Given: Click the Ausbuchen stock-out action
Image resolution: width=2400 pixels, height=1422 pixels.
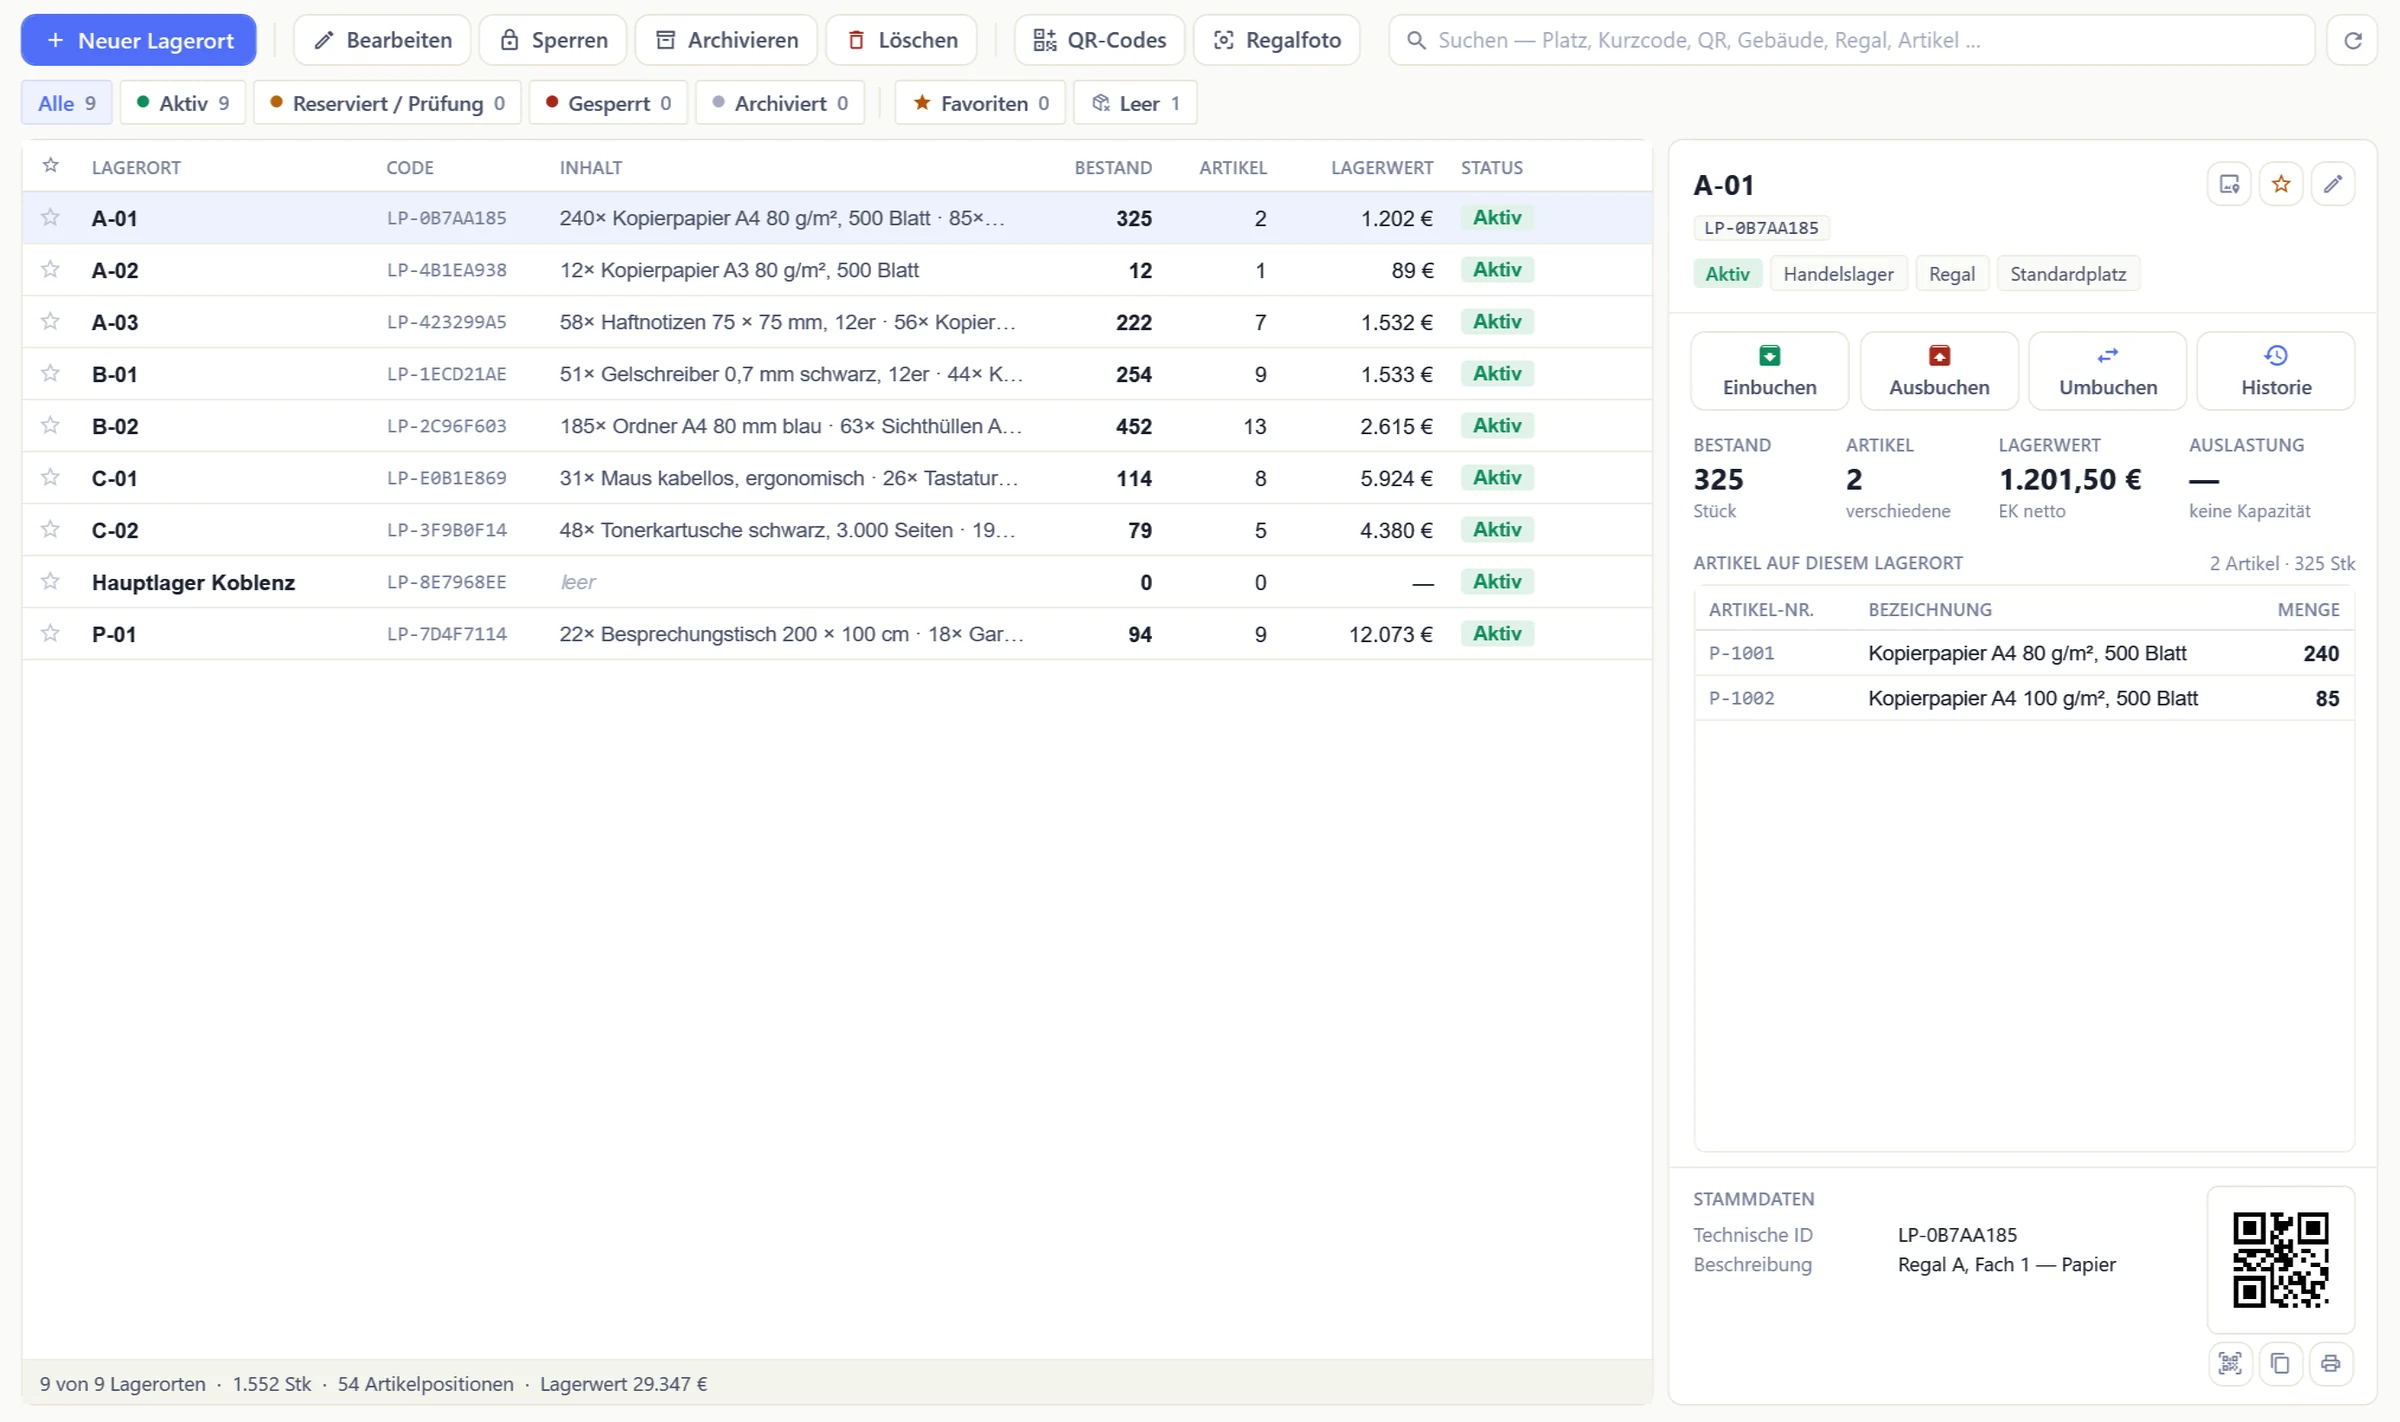Looking at the screenshot, I should click(x=1938, y=371).
